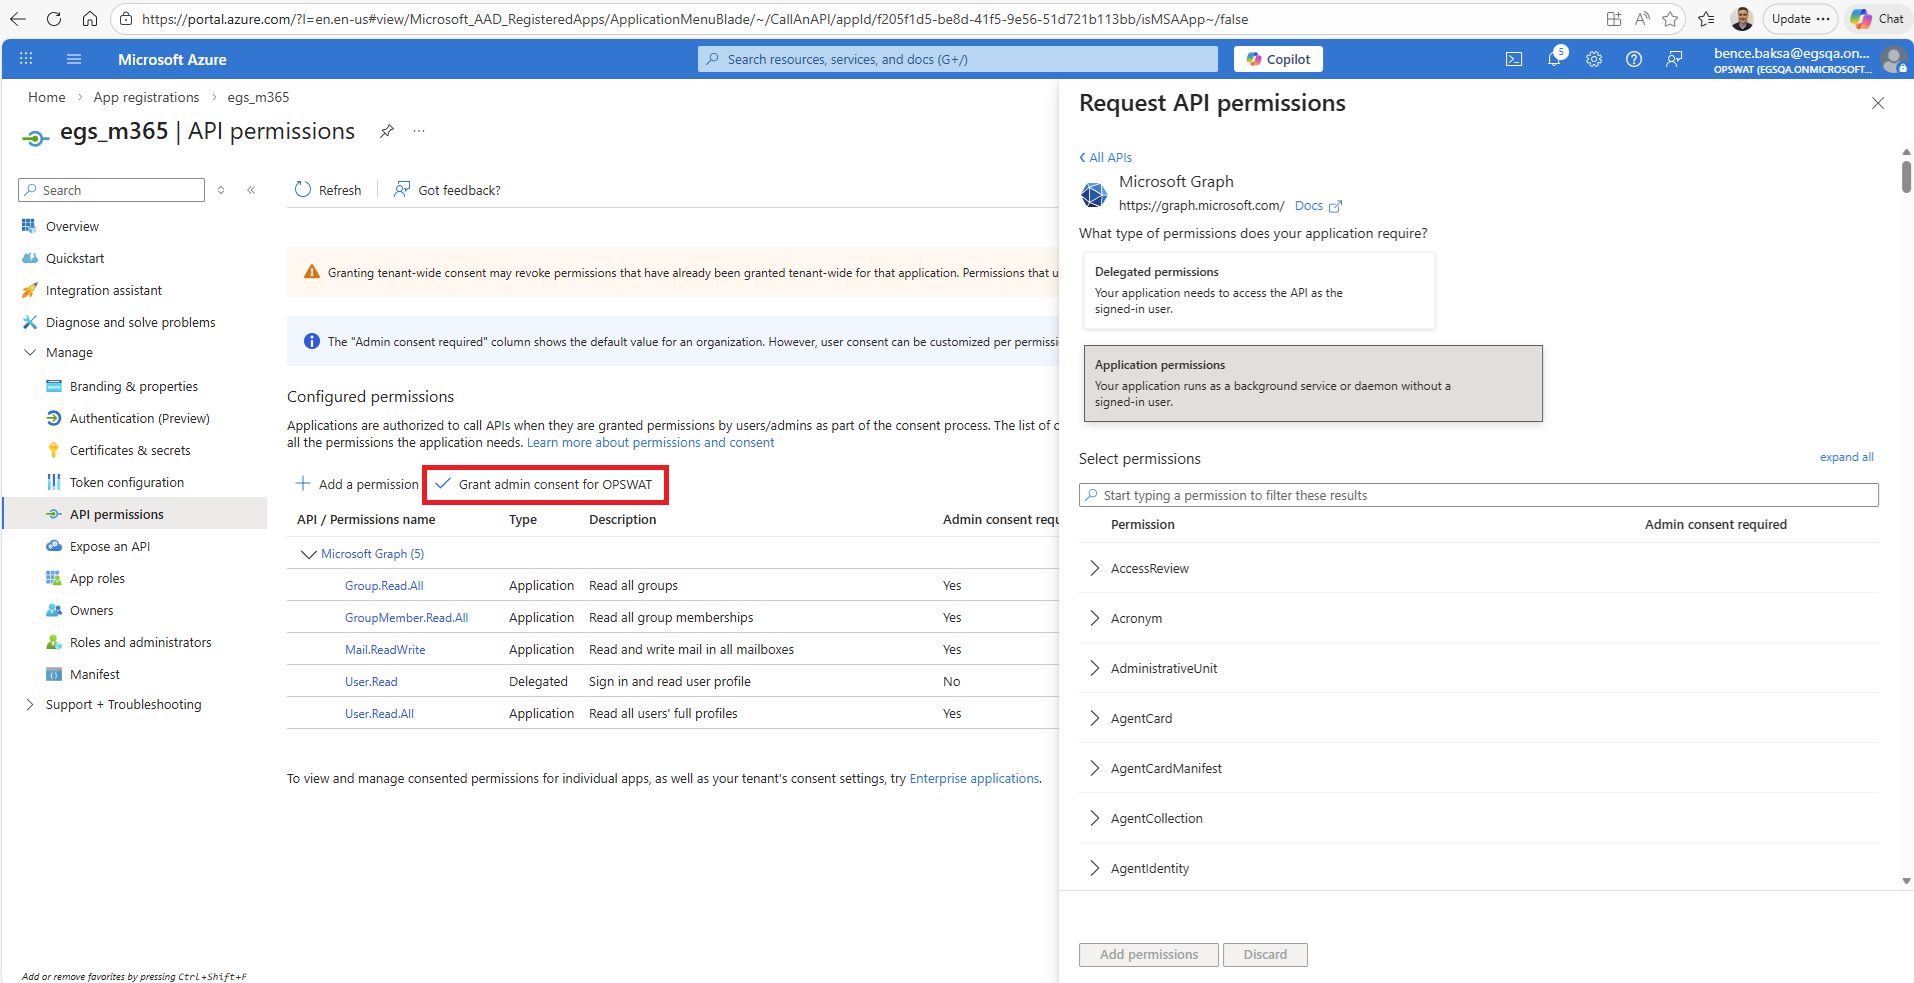Open the Enterprise applications link
This screenshot has height=983, width=1914.
(x=974, y=778)
